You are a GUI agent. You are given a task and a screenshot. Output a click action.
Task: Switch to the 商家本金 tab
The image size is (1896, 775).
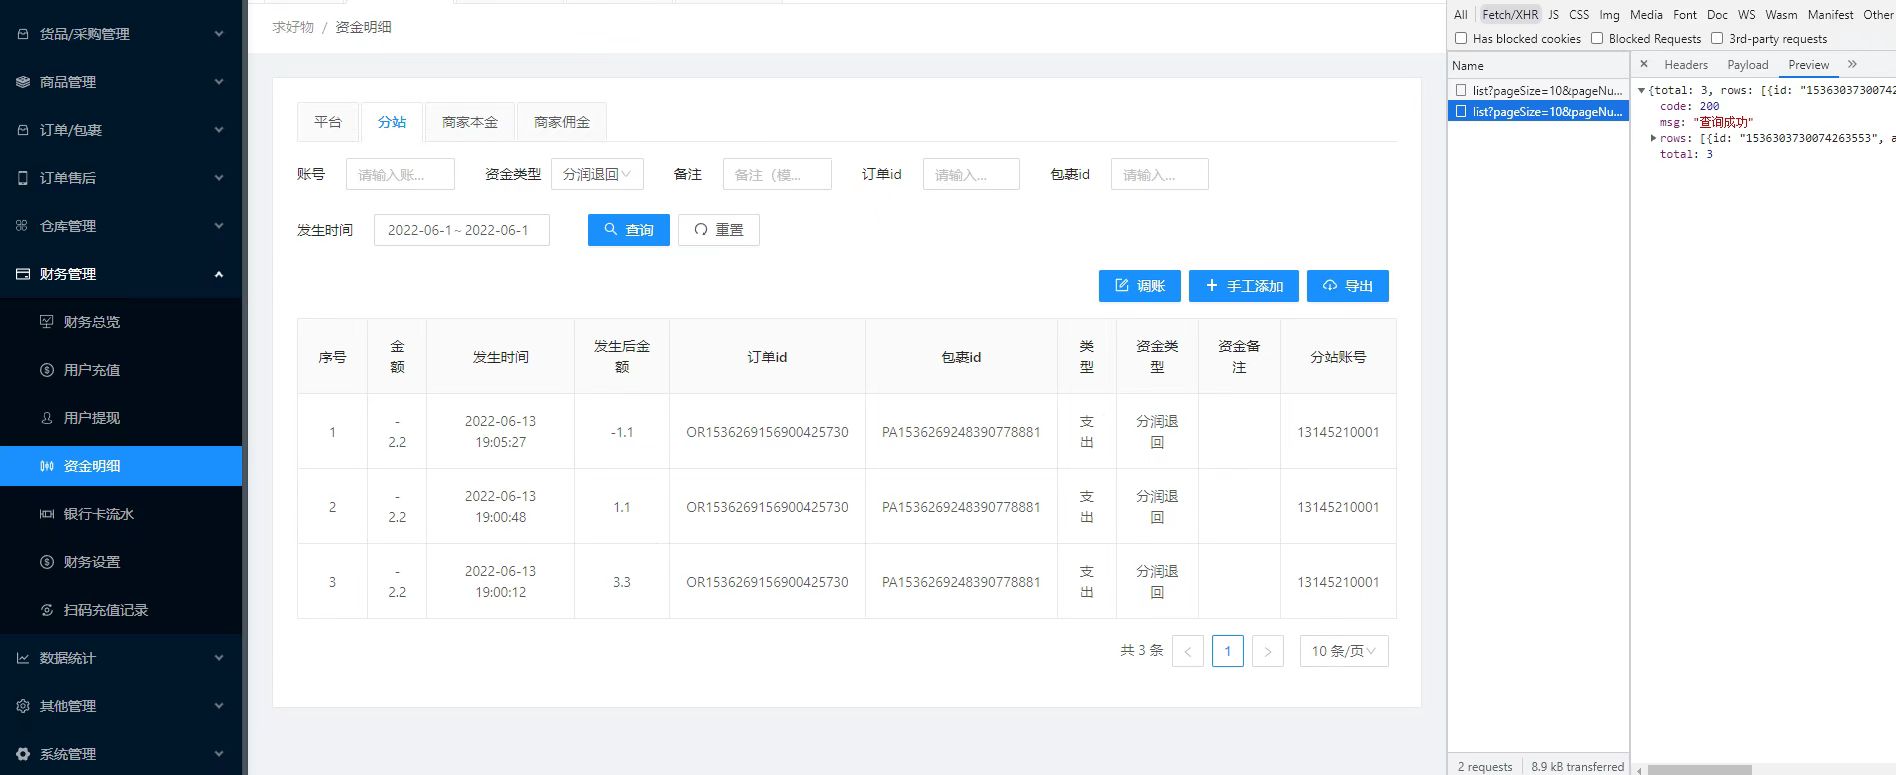click(470, 122)
